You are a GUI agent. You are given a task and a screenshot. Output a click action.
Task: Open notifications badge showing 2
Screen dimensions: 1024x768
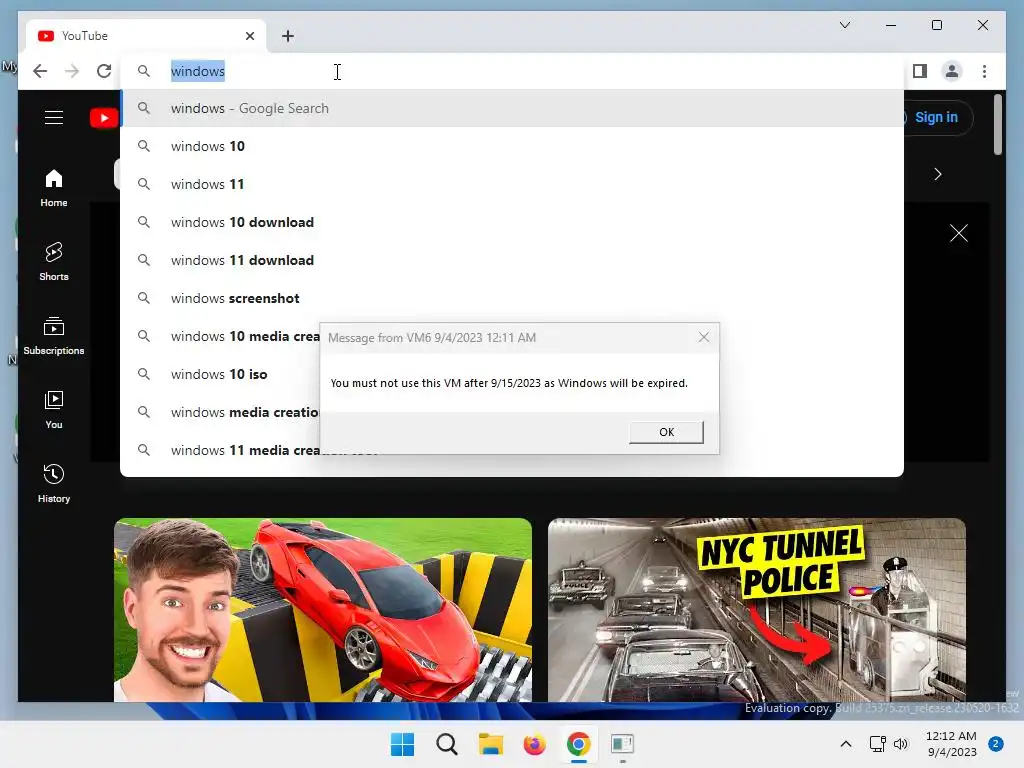996,744
